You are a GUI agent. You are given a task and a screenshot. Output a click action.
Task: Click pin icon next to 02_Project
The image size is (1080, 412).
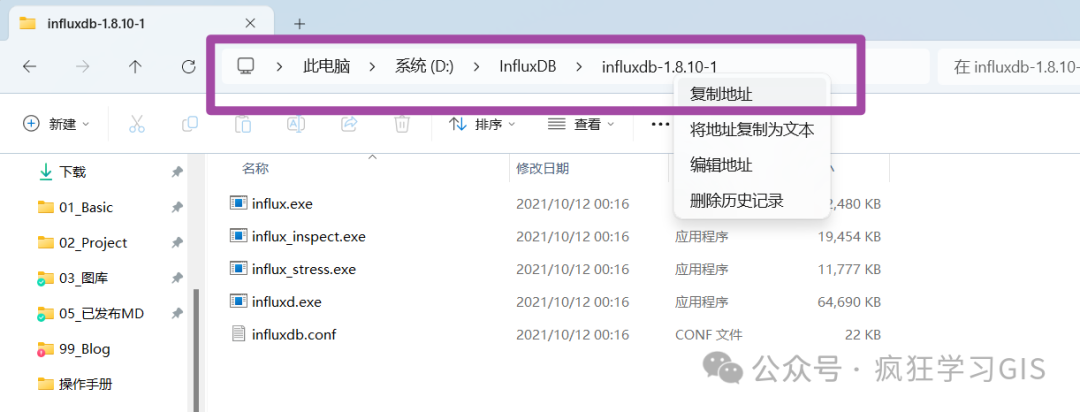[x=177, y=243]
